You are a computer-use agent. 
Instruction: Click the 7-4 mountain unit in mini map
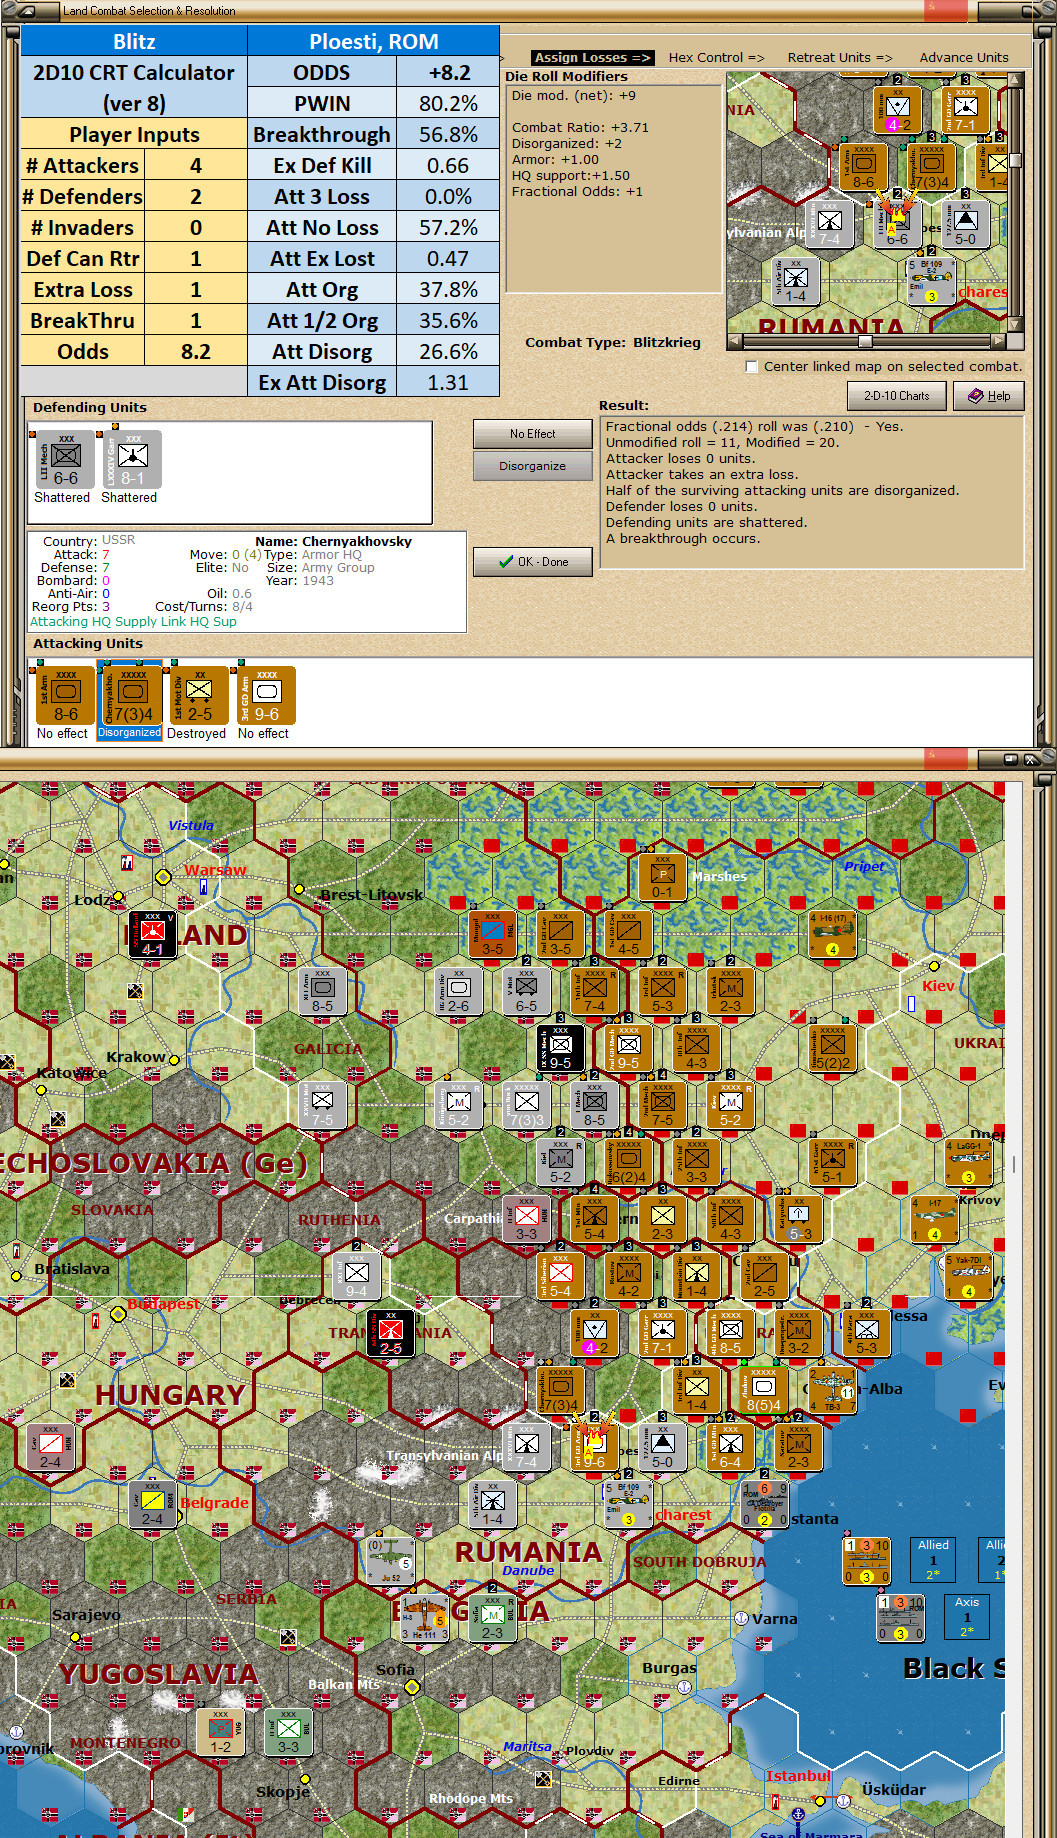coord(830,224)
